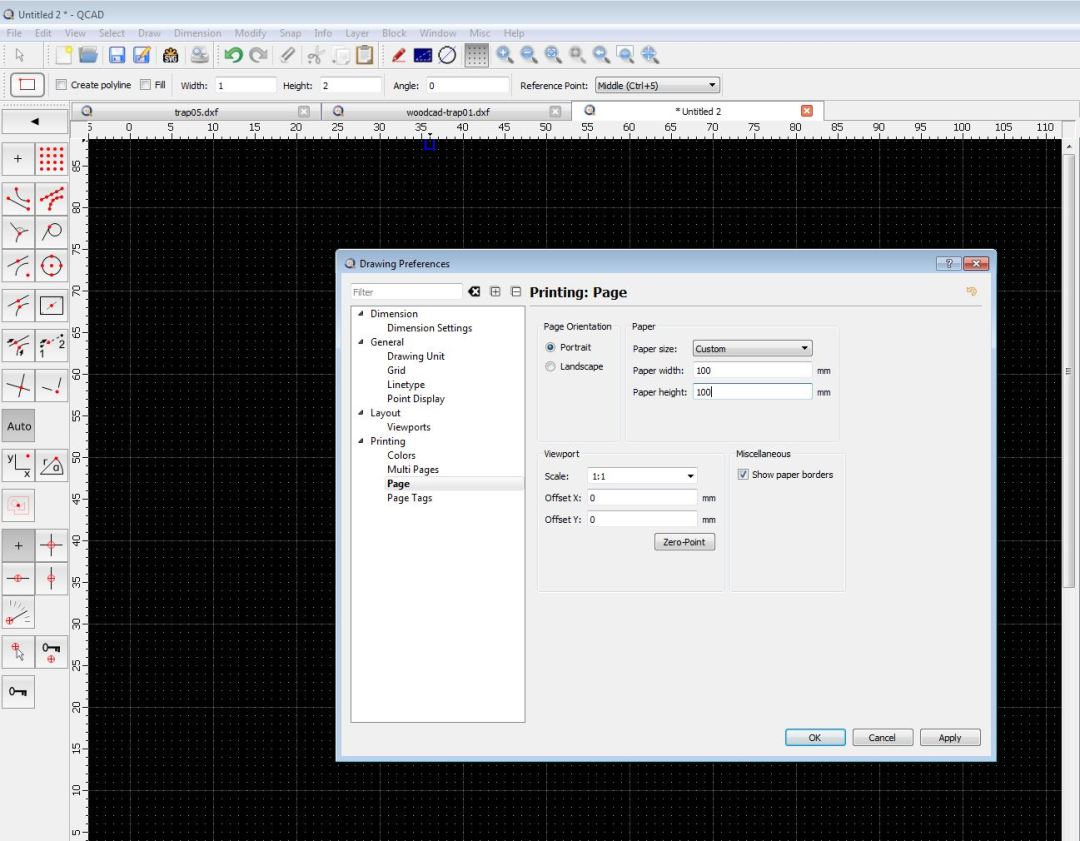Screen dimensions: 1080x841
Task: Click the Zoom In magnifier icon
Action: (x=505, y=55)
